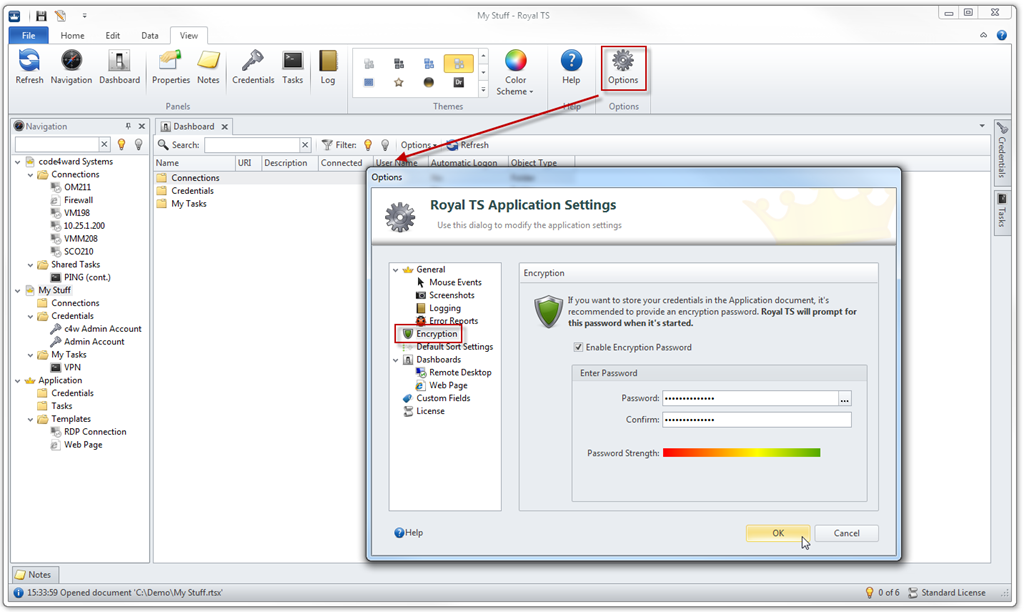
Task: Show the Credentials panel key icon
Action: point(253,67)
